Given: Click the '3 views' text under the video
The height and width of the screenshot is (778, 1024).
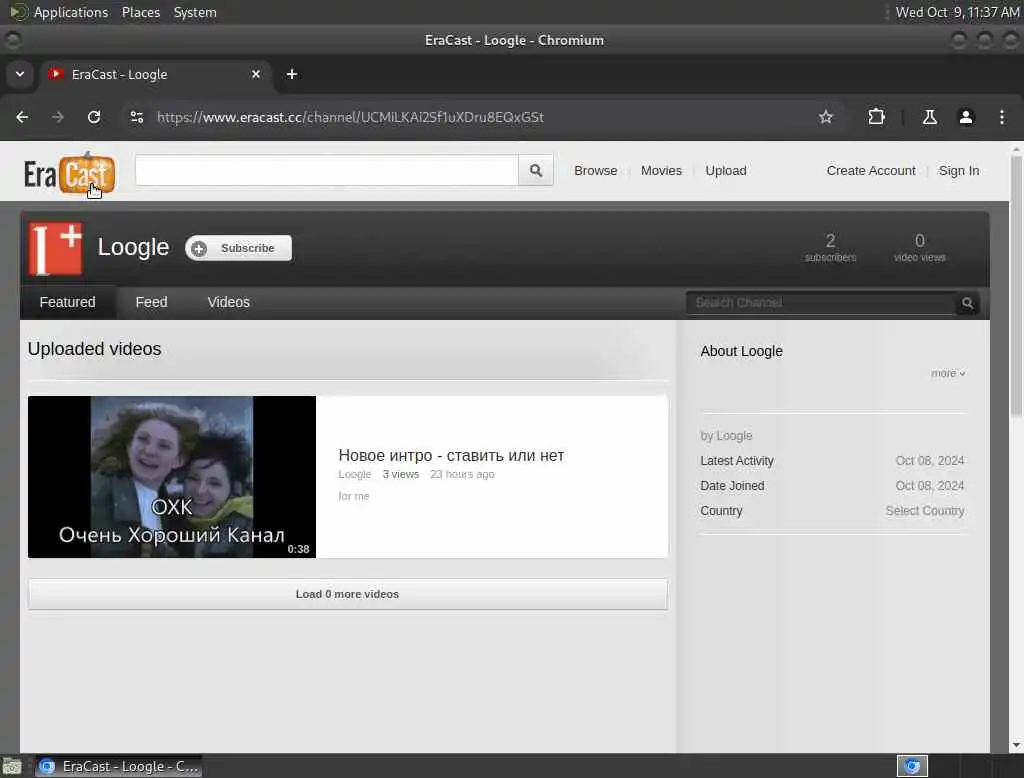Looking at the screenshot, I should pyautogui.click(x=400, y=474).
